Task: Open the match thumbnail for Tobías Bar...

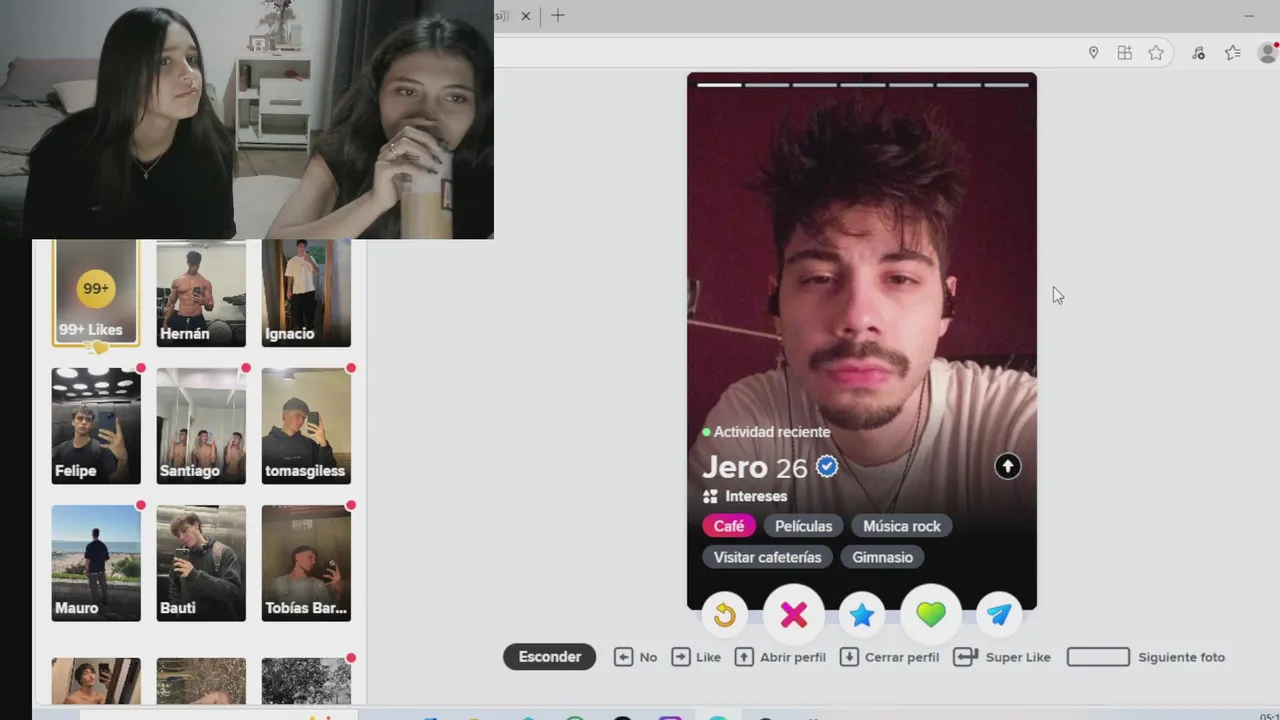Action: point(306,563)
